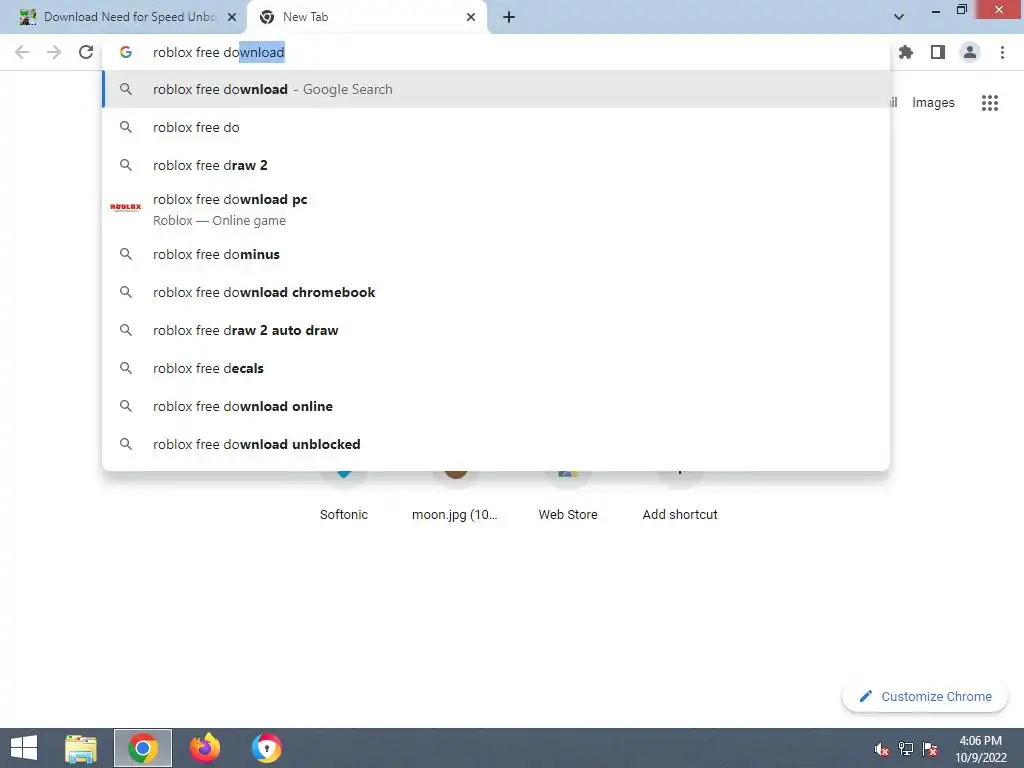Screen dimensions: 1024x768
Task: Pick 'roblox free download chromebook' suggestion
Action: point(496,293)
